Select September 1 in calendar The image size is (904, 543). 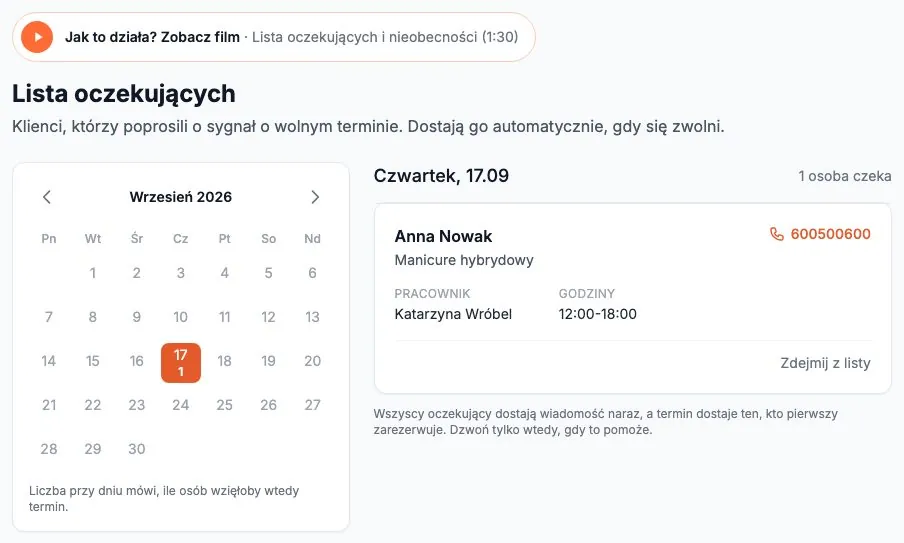coord(93,273)
